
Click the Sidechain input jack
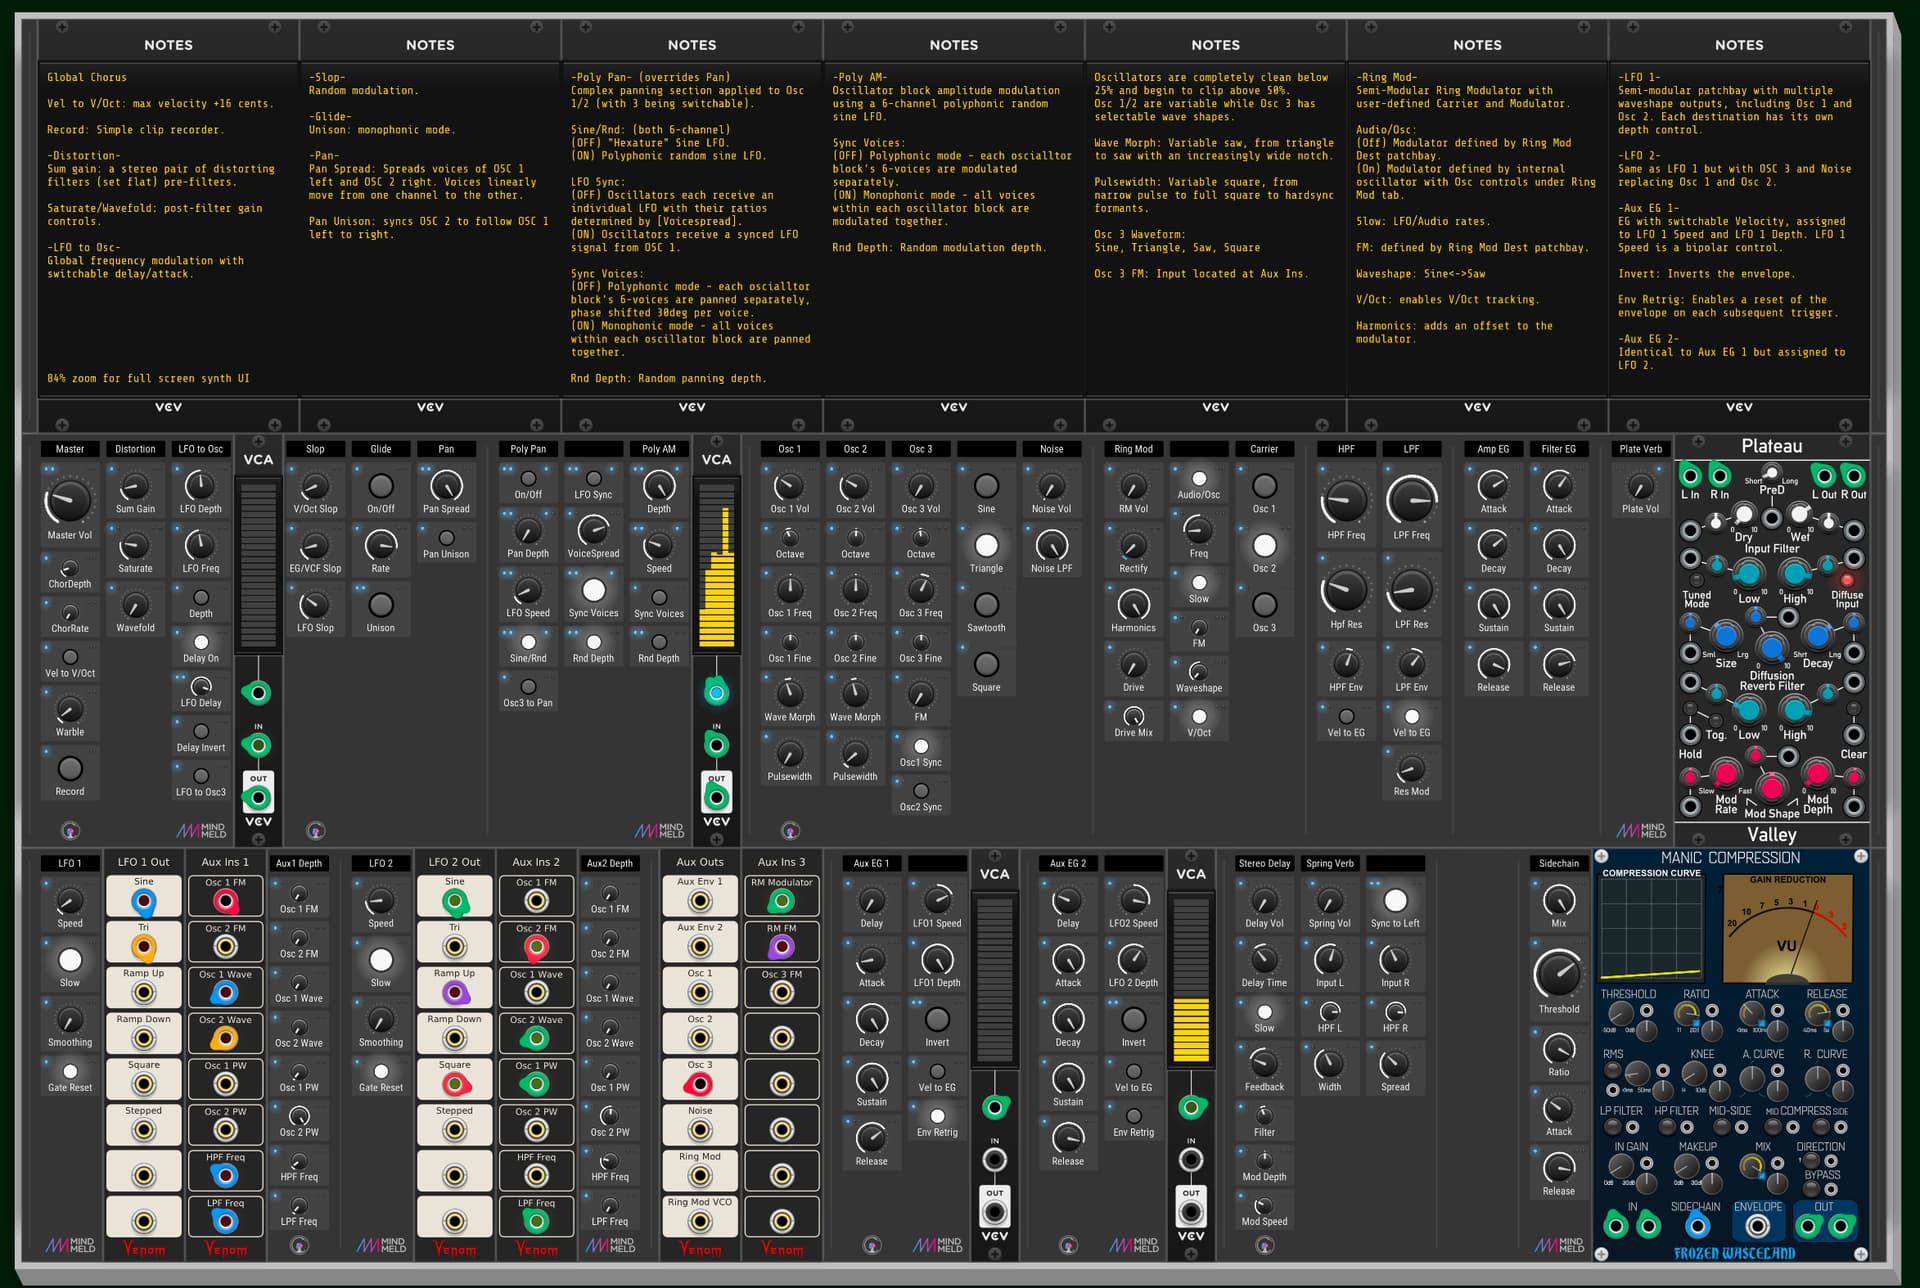1696,1225
